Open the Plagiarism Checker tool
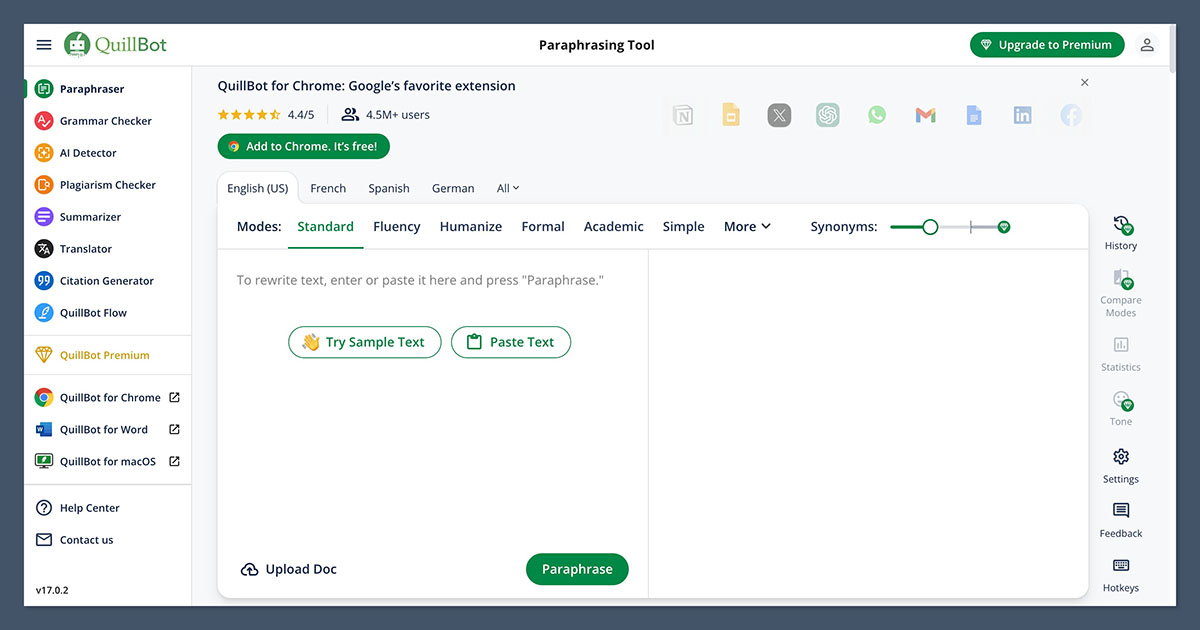The image size is (1200, 630). (107, 185)
